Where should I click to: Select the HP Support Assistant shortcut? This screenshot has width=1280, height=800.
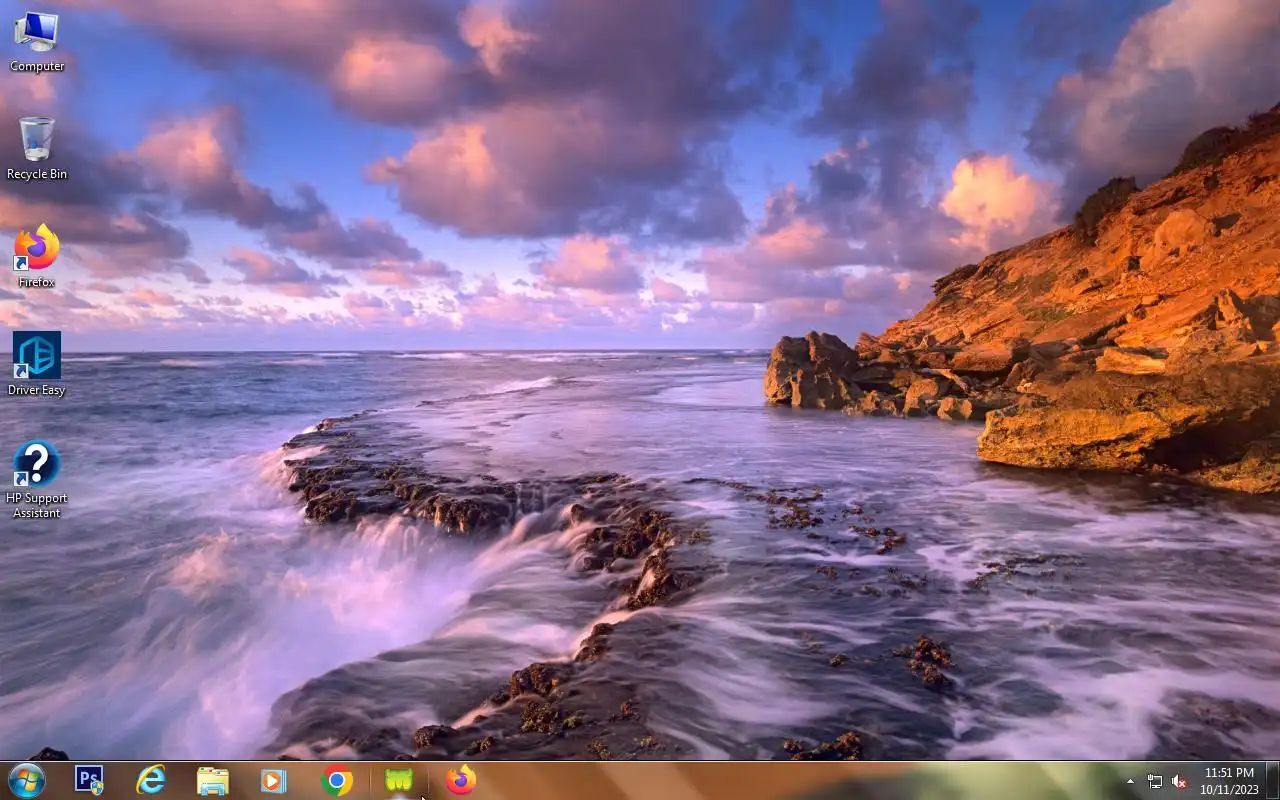tap(37, 481)
